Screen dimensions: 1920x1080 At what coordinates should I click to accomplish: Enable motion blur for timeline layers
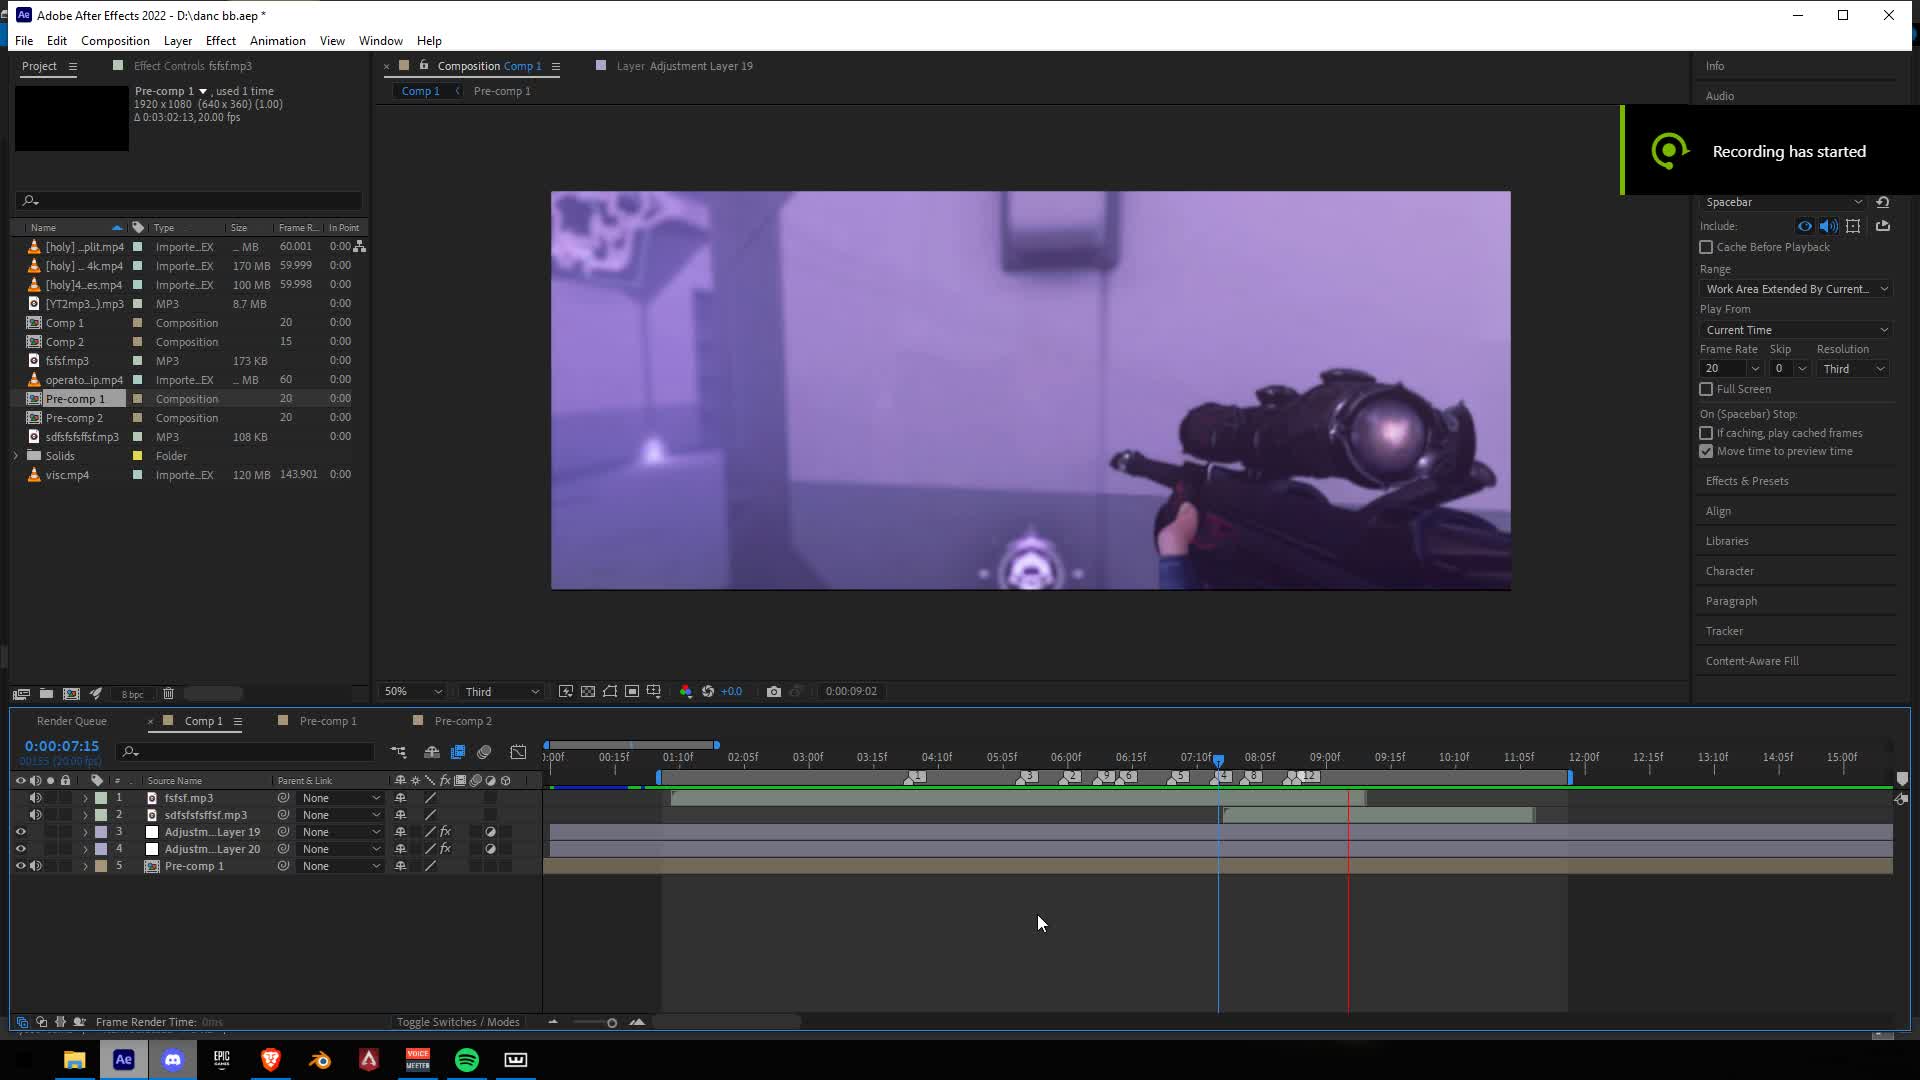click(484, 752)
